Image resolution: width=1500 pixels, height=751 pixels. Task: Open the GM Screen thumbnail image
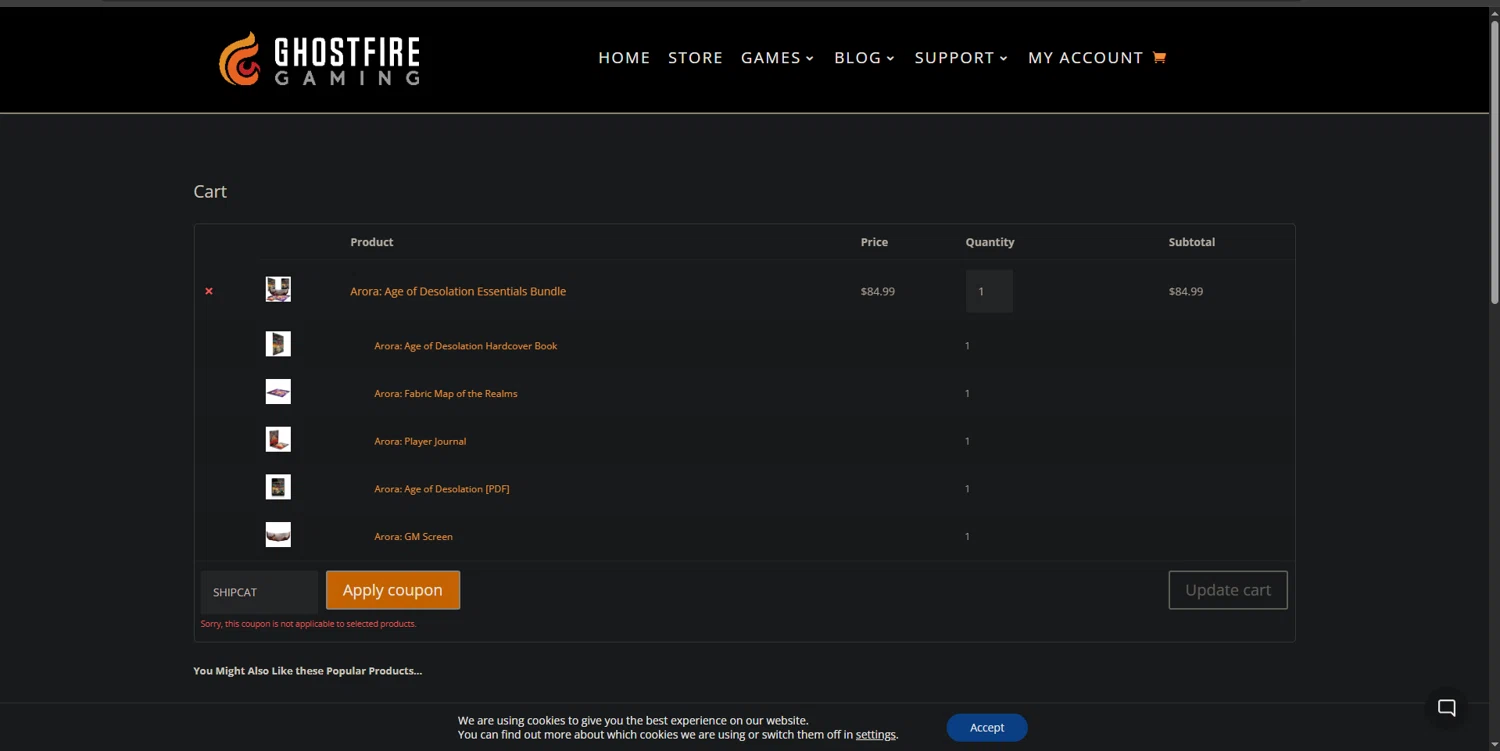click(x=278, y=535)
